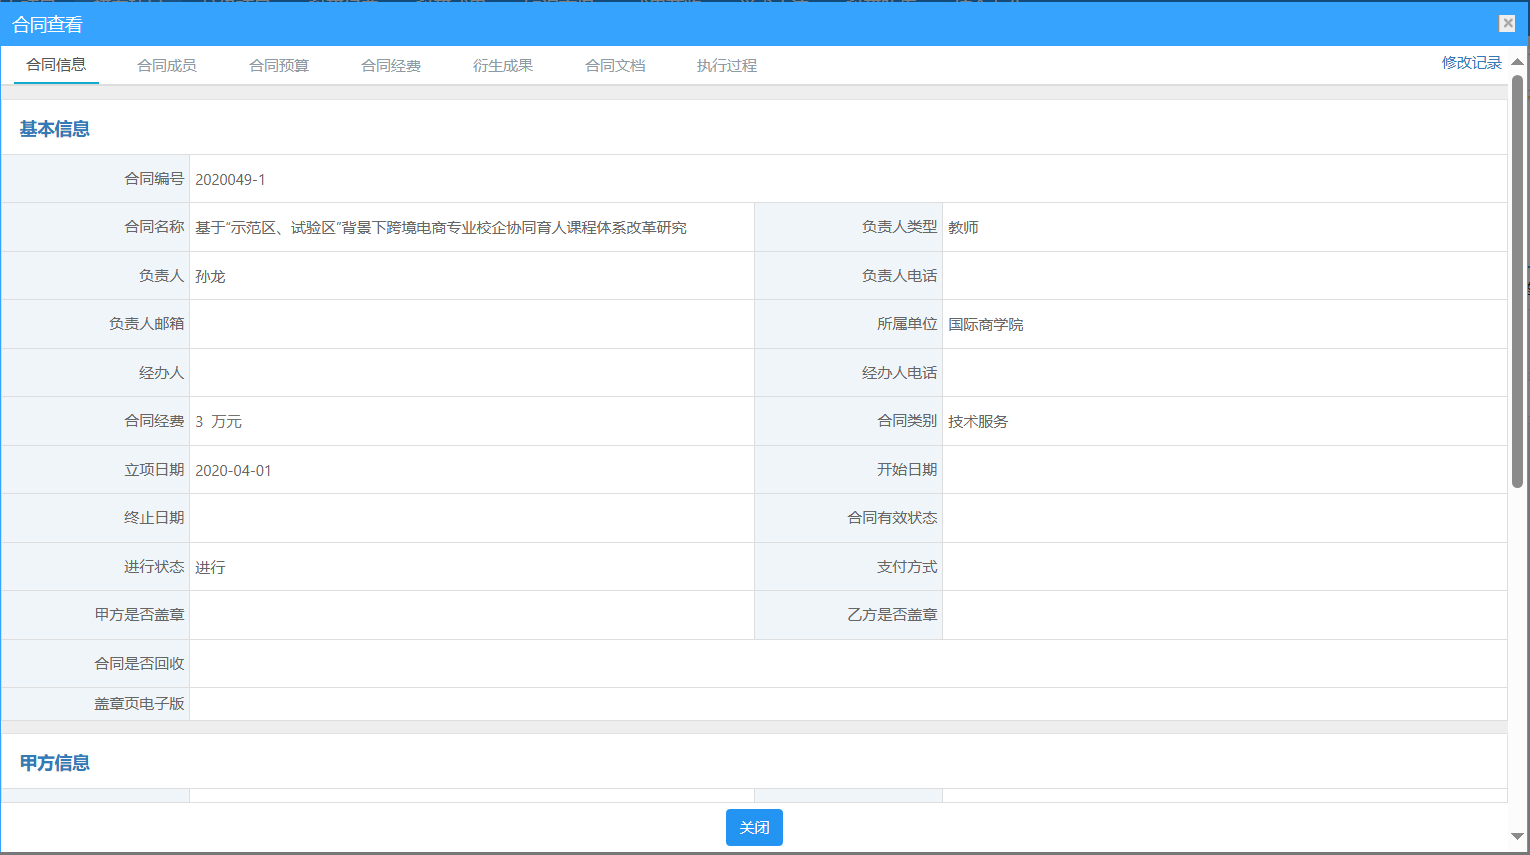
Task: View the 执行过程 tab
Action: pyautogui.click(x=727, y=66)
